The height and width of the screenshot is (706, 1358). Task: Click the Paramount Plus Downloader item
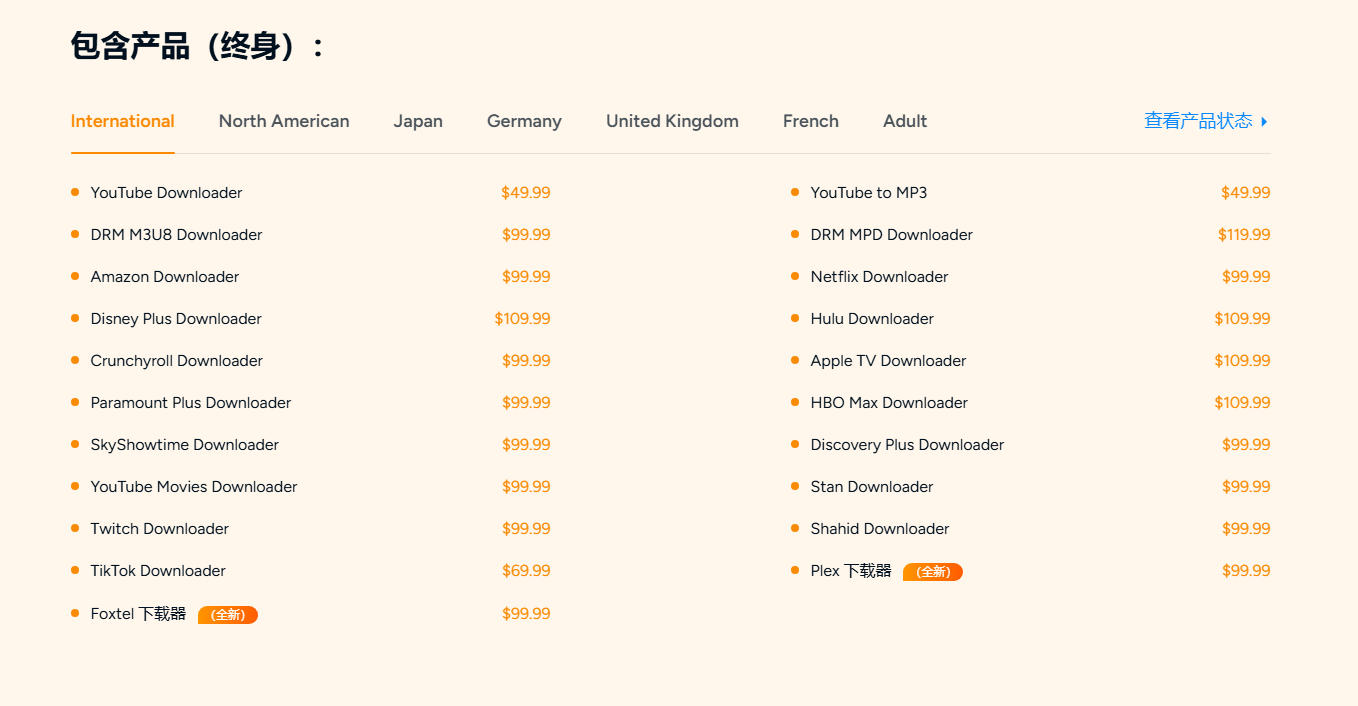[x=191, y=403]
